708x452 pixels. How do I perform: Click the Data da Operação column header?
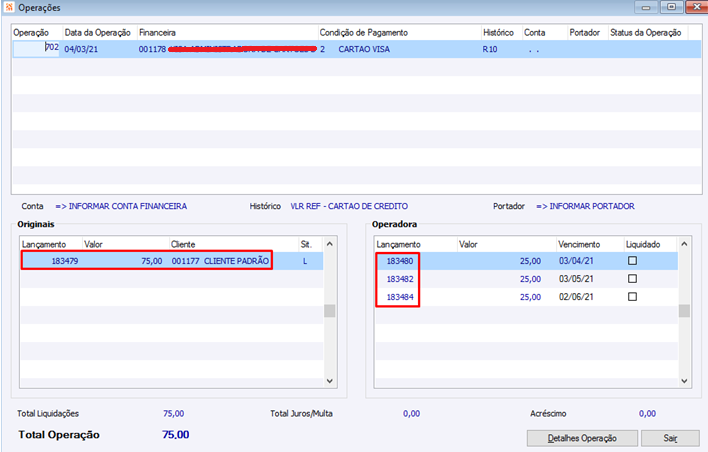point(99,33)
